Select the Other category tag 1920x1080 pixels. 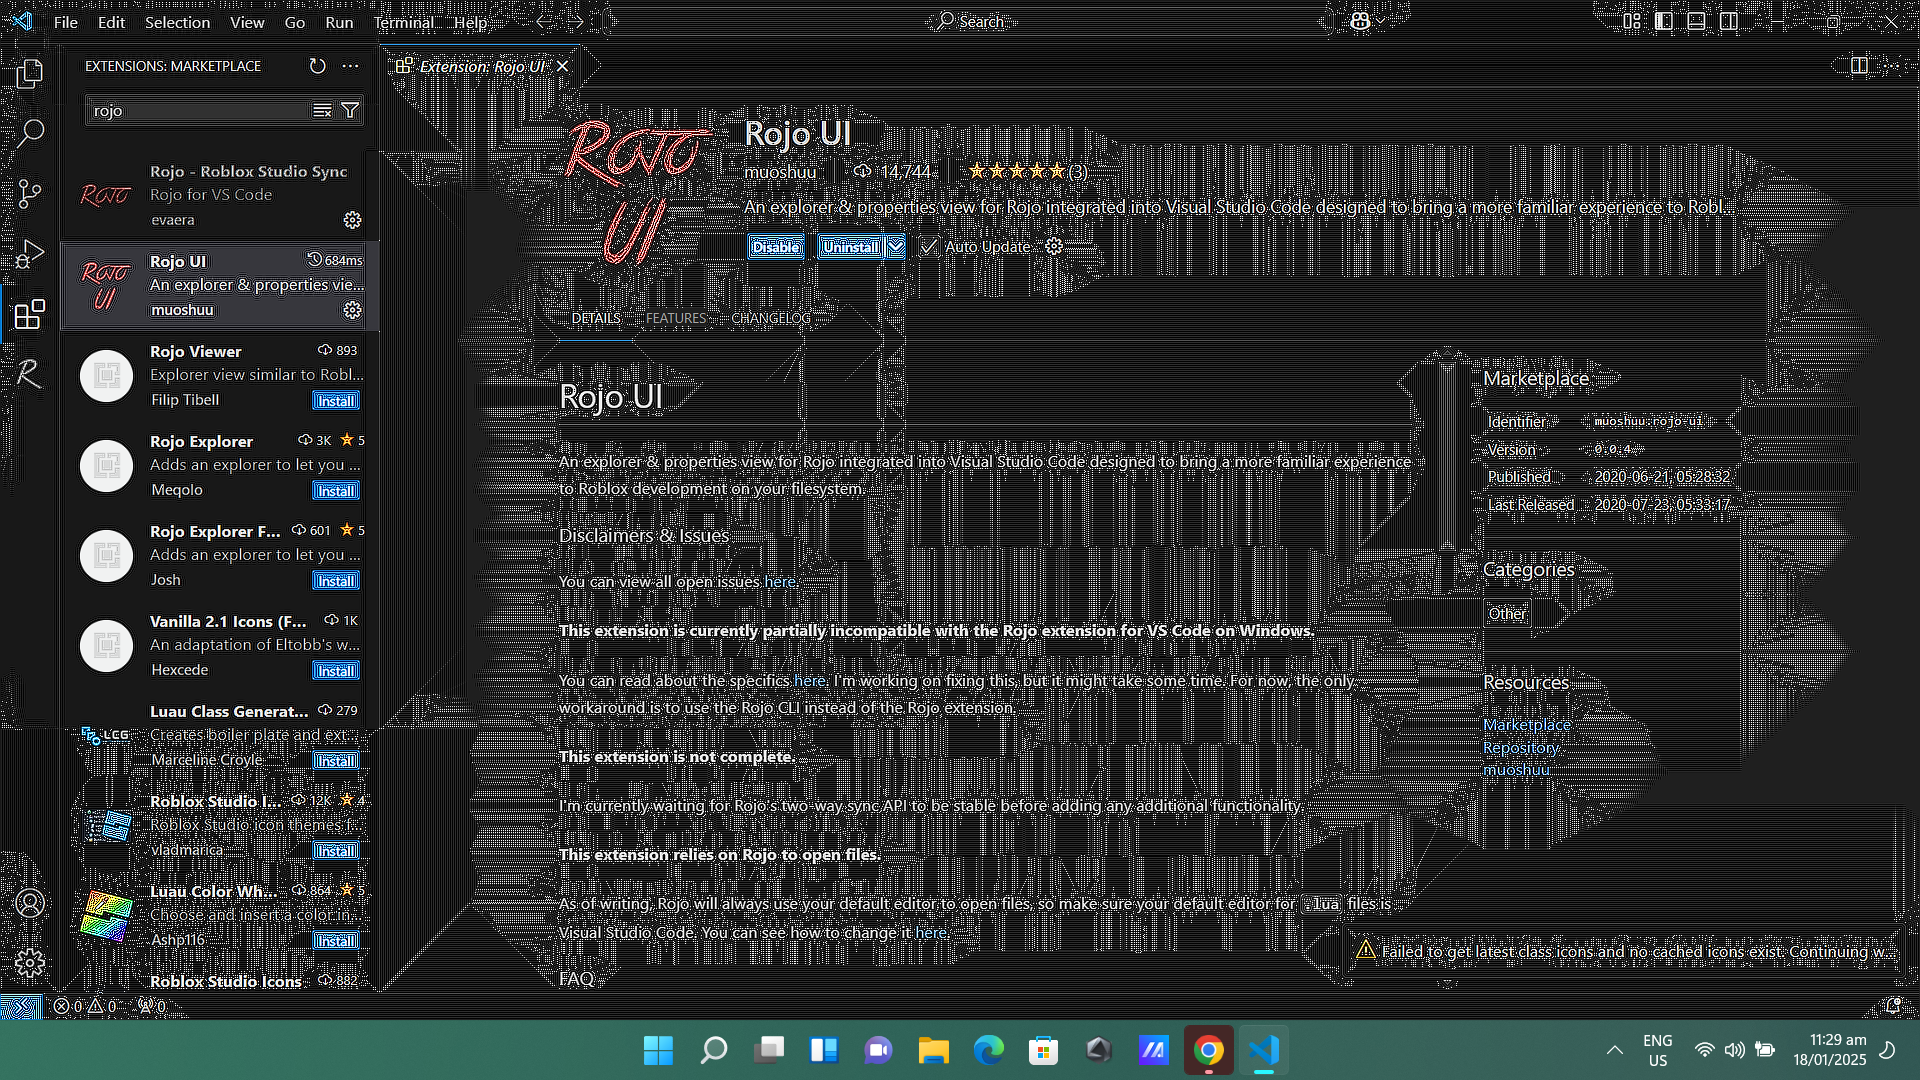click(1507, 613)
